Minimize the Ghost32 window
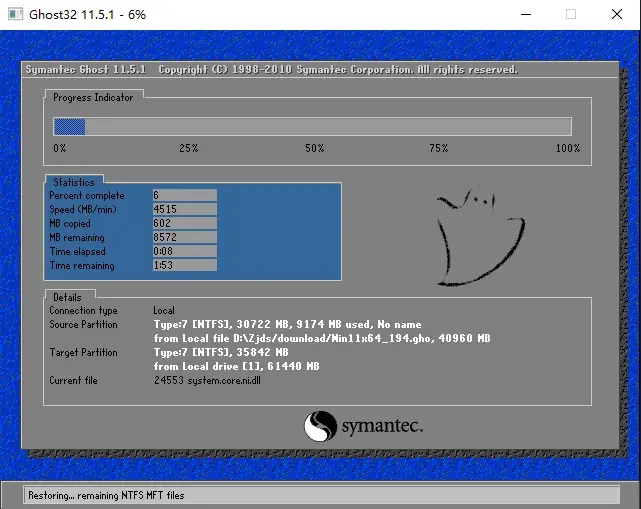641x509 pixels. (x=526, y=14)
